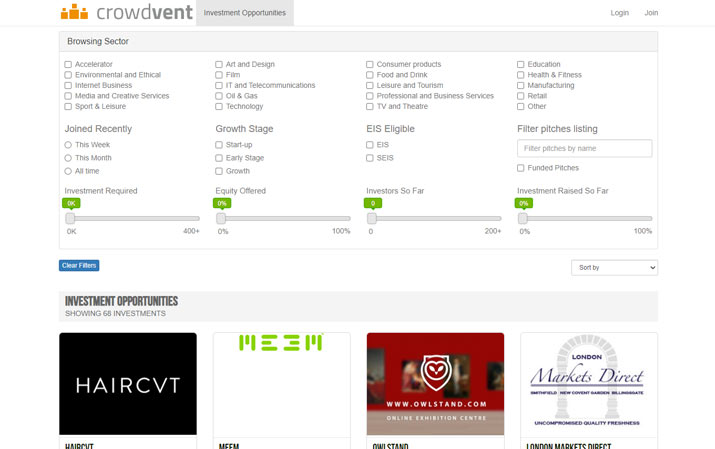Click the Browsing Sector panel heading

point(98,41)
